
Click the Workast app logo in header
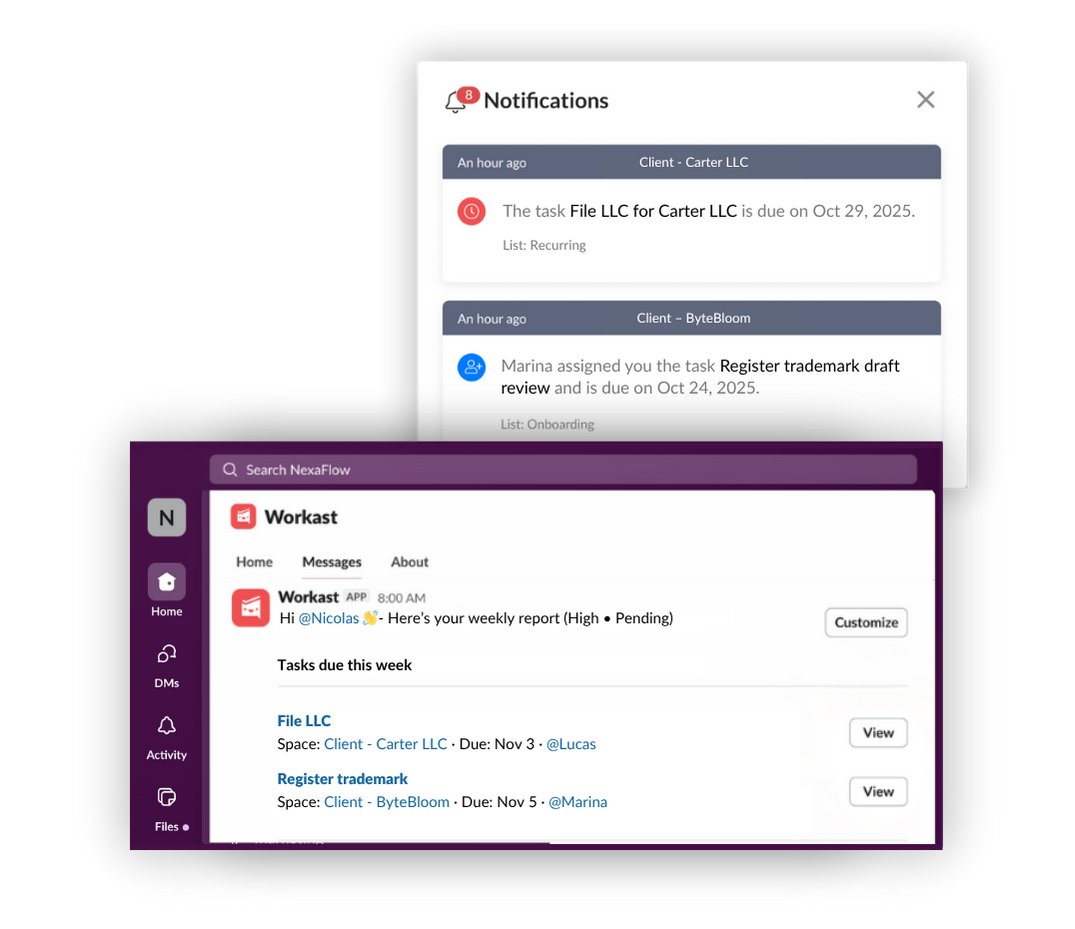(243, 517)
